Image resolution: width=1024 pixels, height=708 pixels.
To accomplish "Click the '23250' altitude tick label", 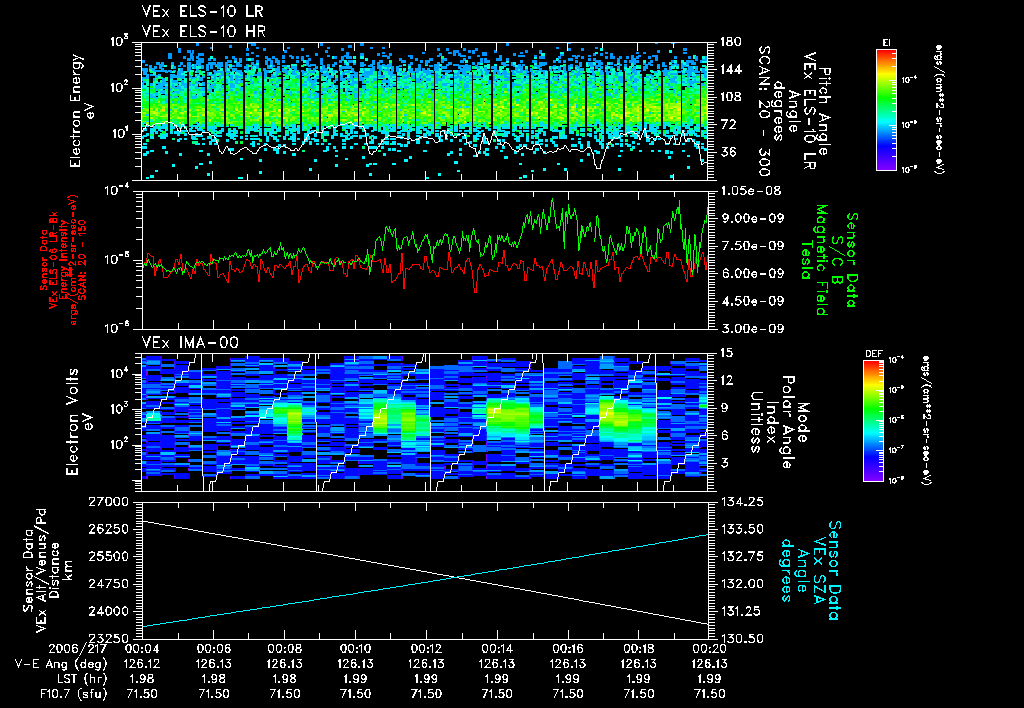I will coord(109,638).
